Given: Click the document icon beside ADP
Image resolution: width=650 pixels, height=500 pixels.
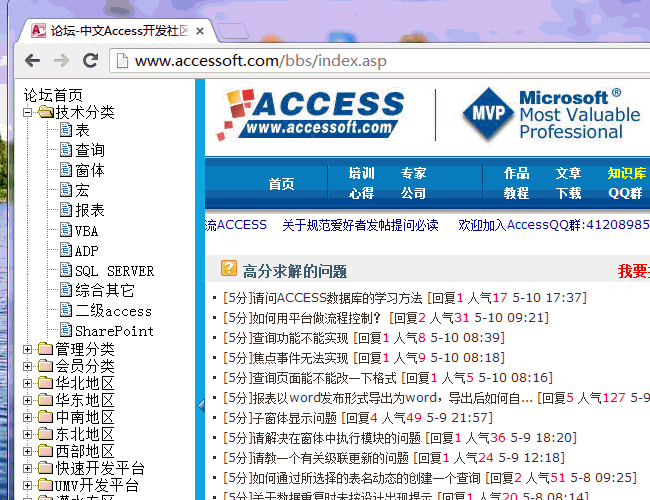Looking at the screenshot, I should [66, 250].
